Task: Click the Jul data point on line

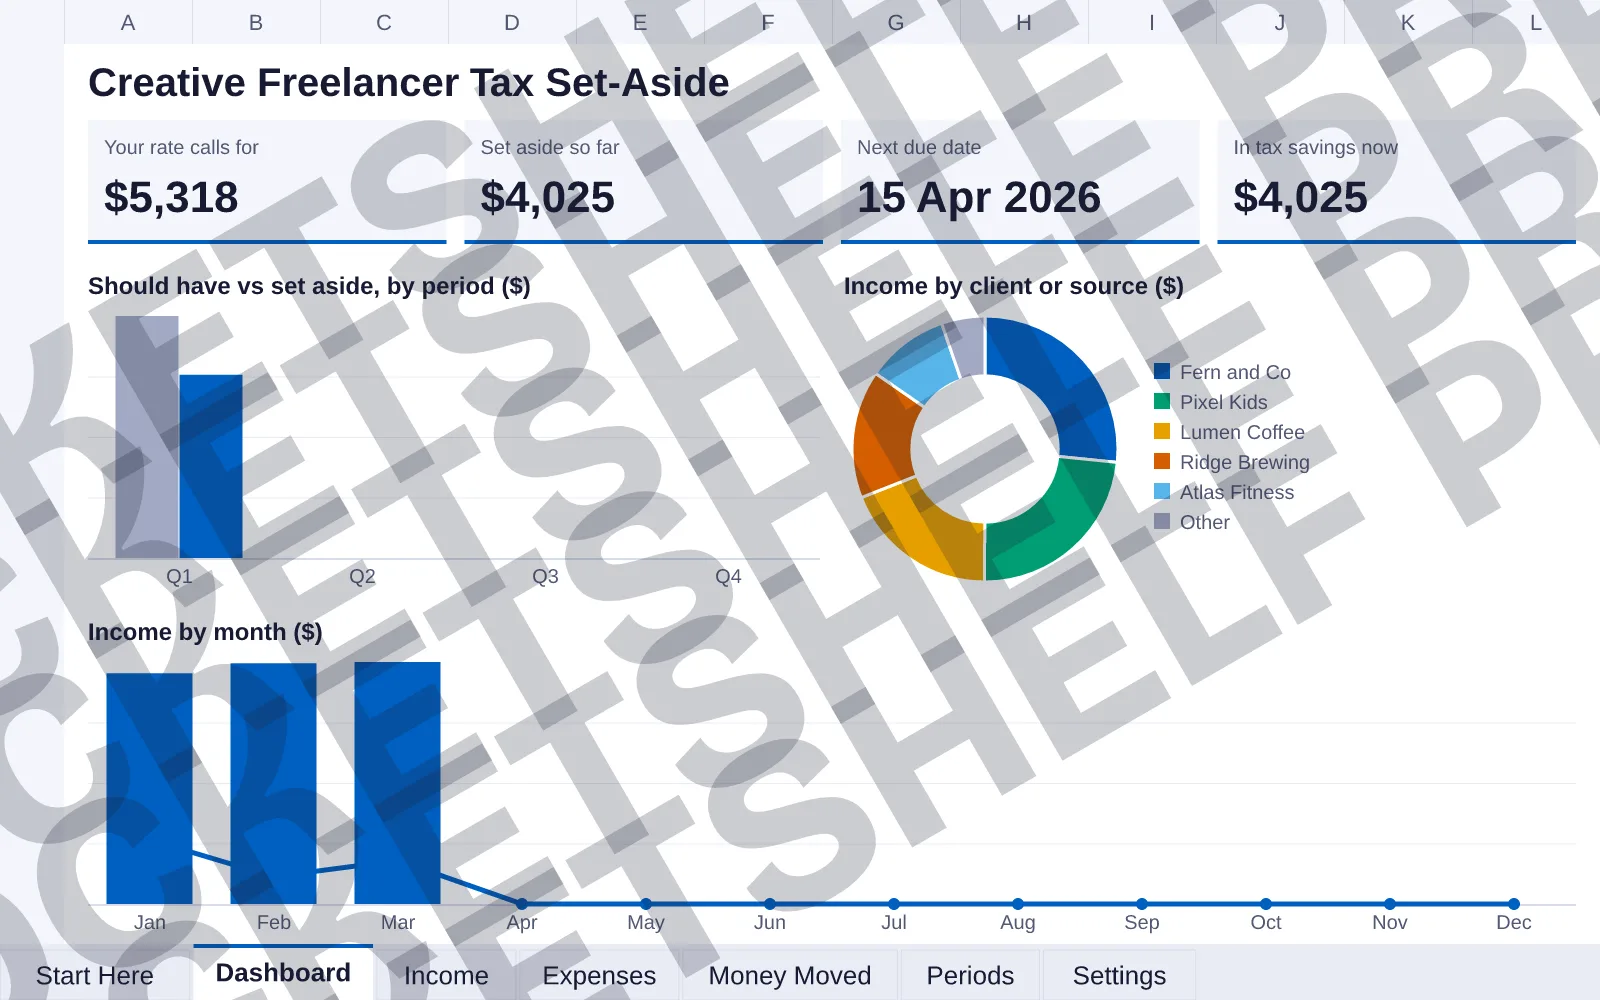Action: click(x=894, y=904)
